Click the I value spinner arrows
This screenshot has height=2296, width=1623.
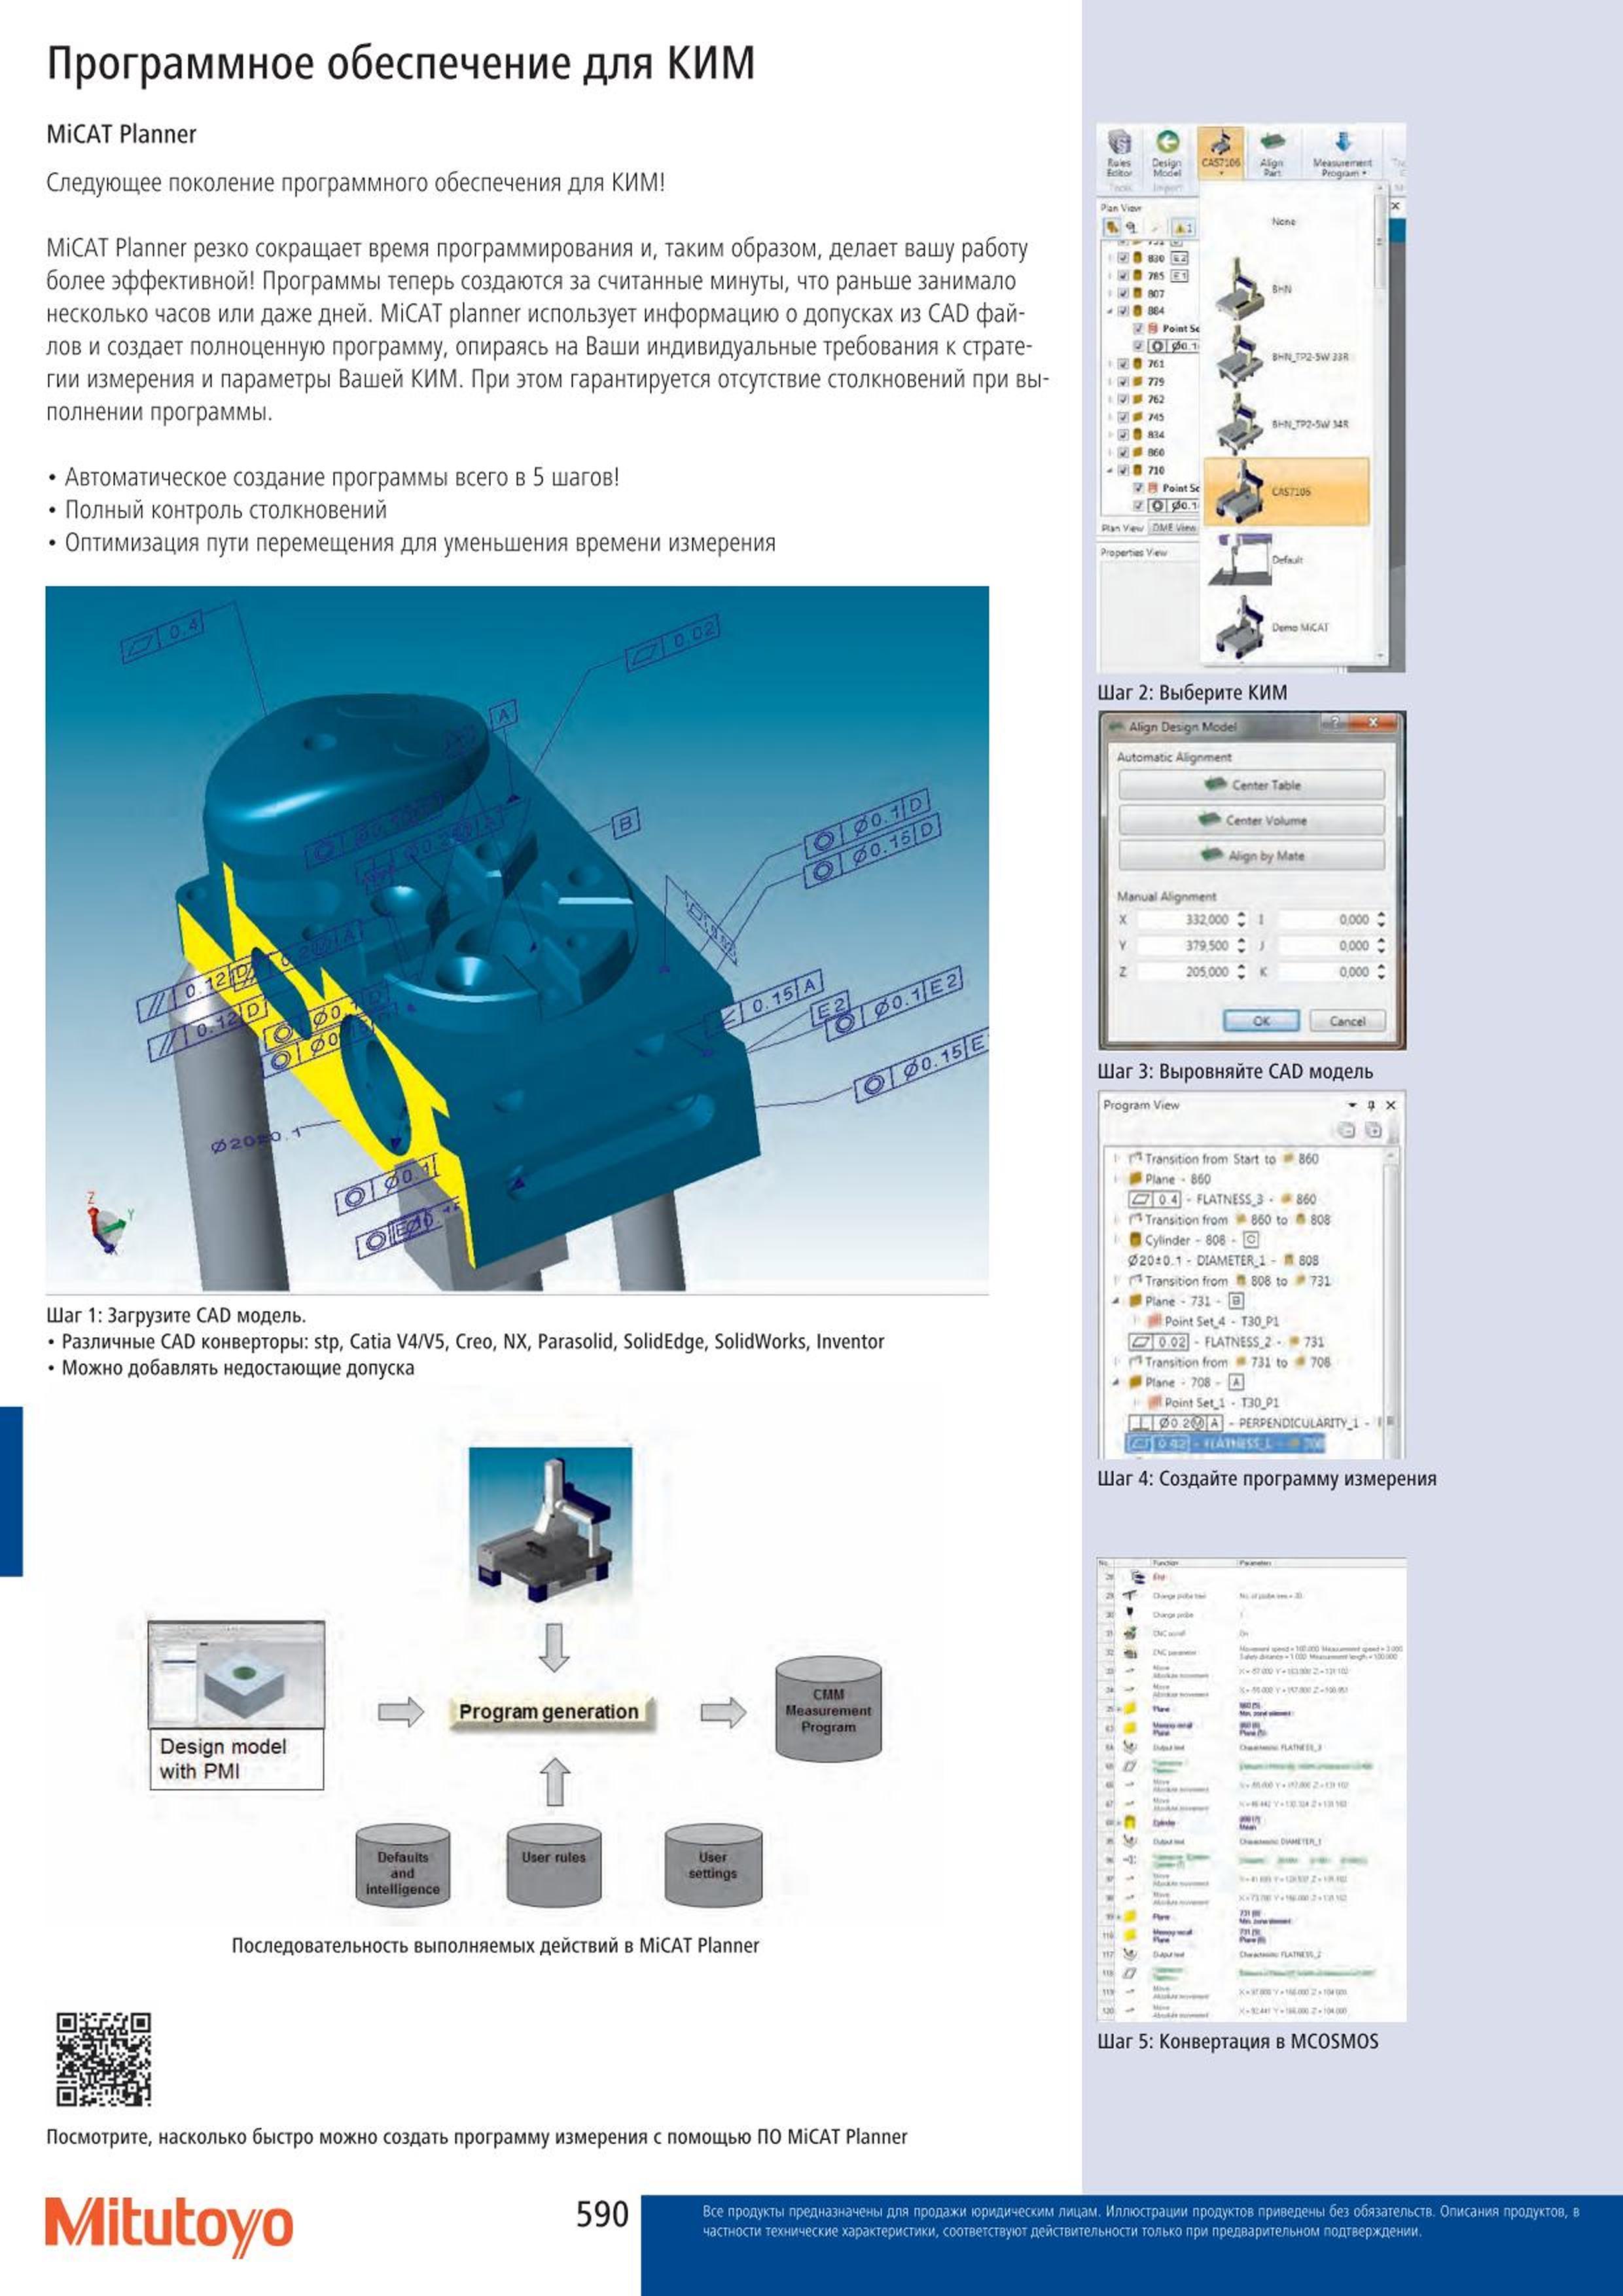[x=1381, y=920]
